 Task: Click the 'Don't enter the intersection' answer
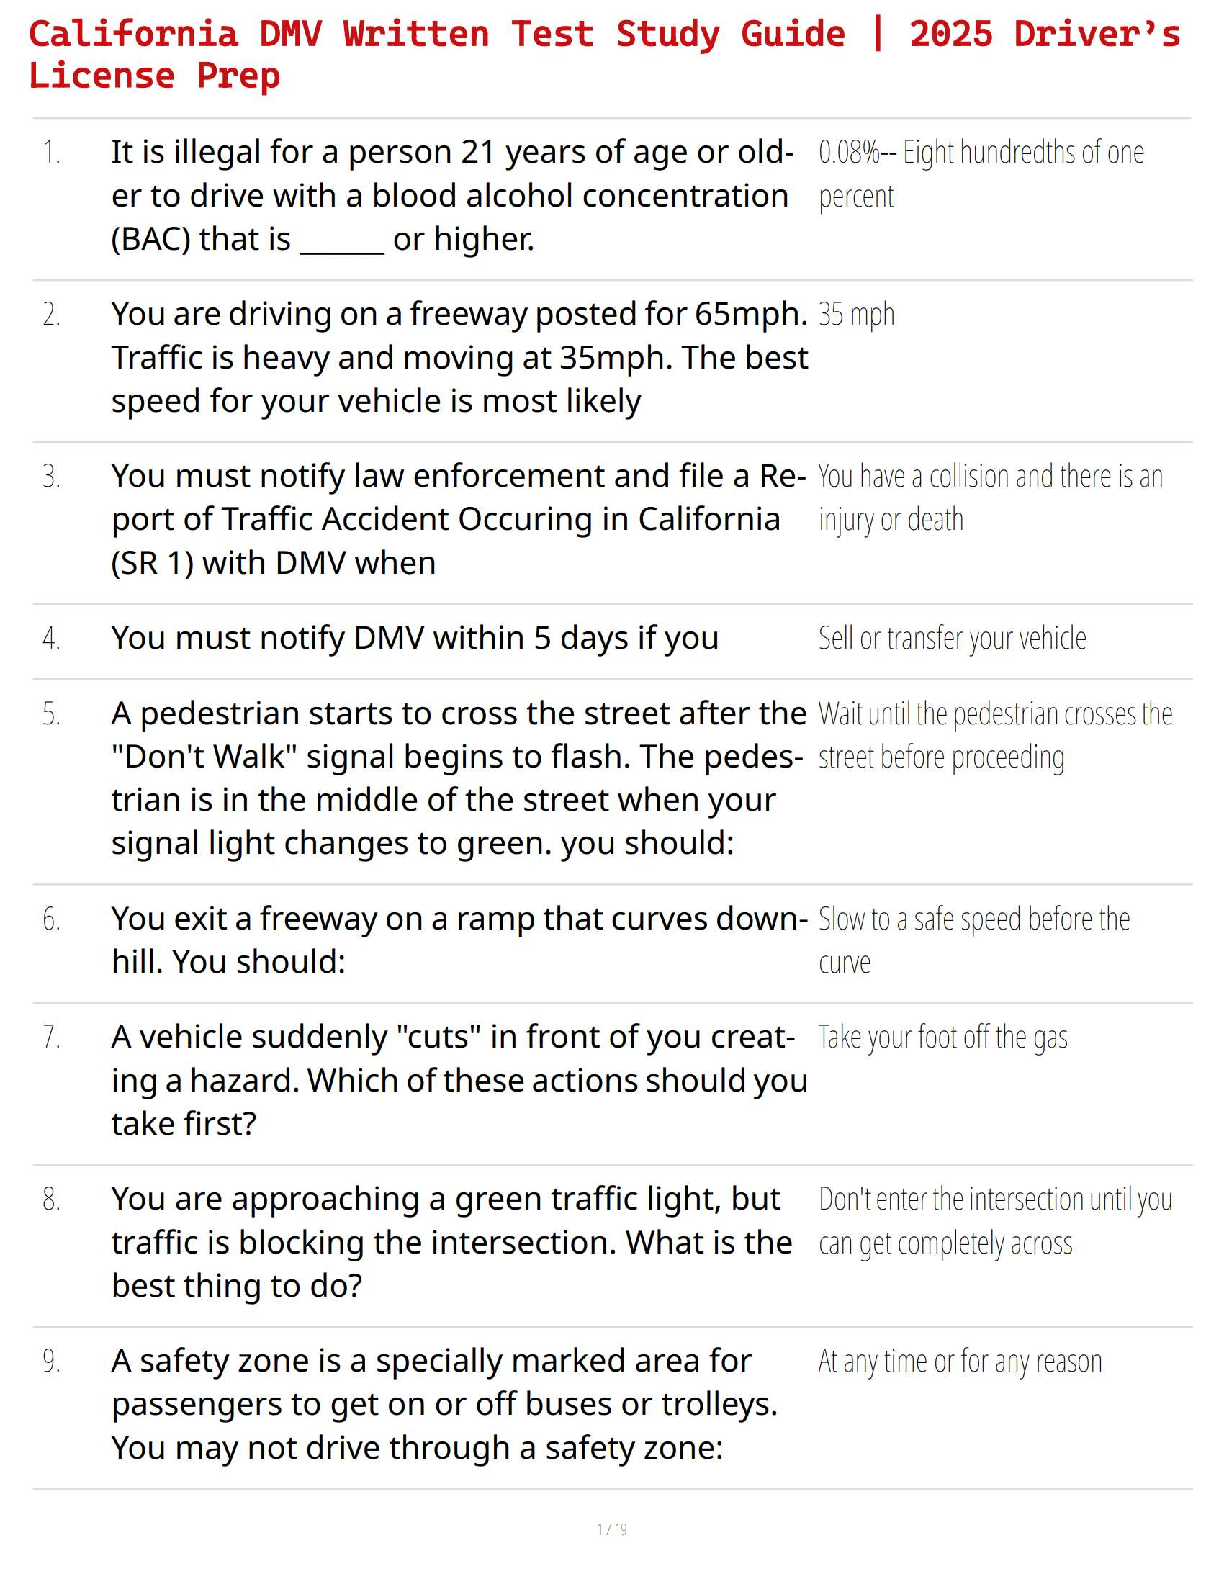pos(994,1221)
